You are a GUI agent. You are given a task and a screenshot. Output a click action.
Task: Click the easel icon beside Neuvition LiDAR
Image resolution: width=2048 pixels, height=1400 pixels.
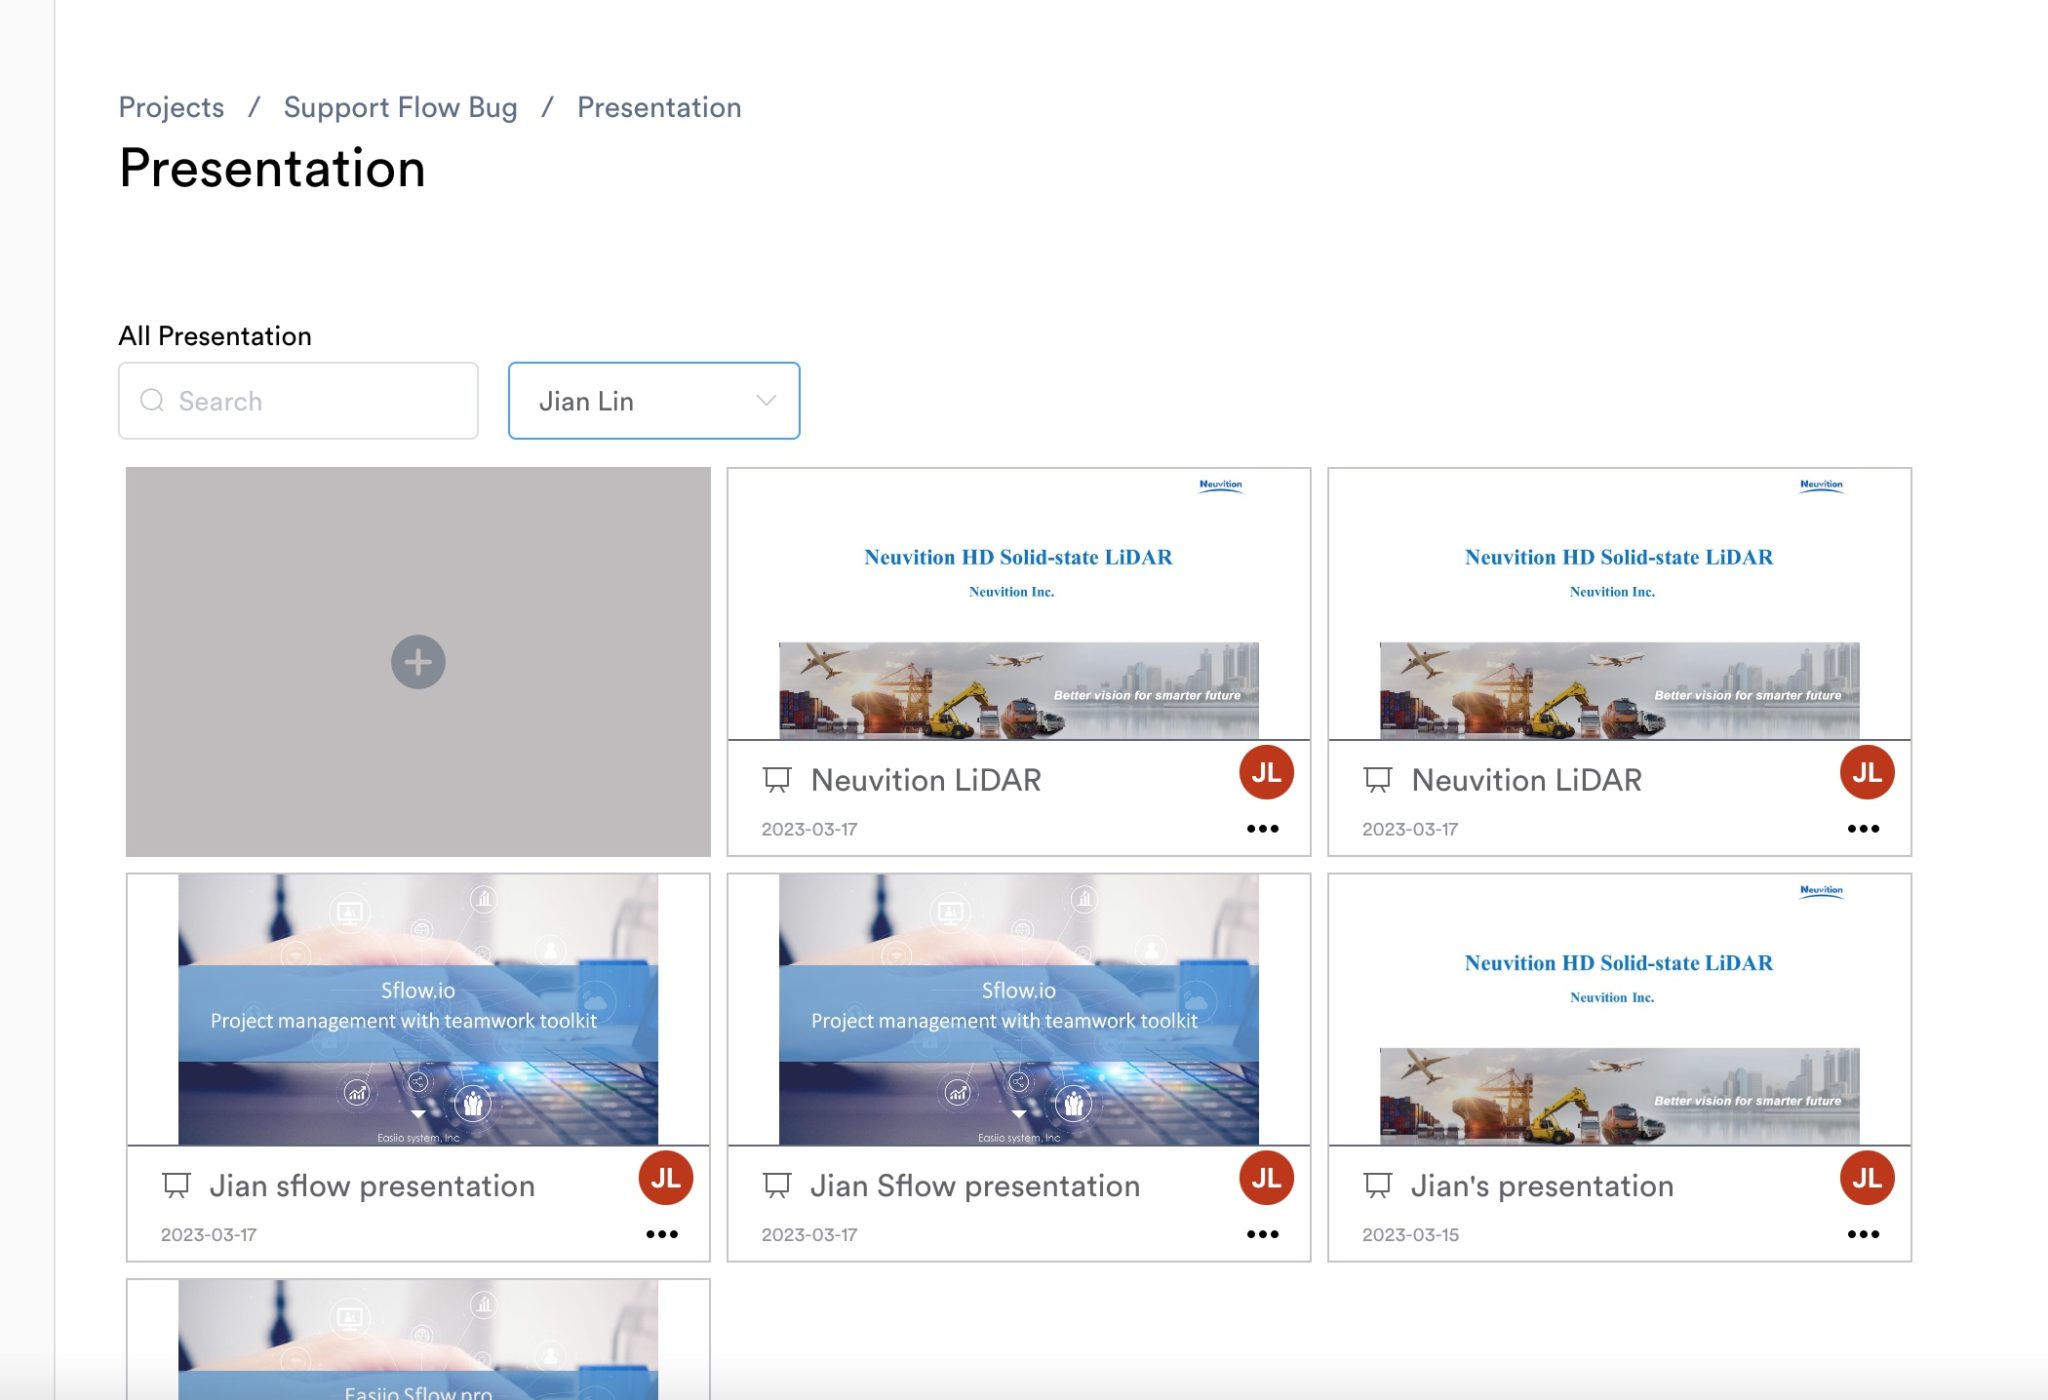(777, 780)
